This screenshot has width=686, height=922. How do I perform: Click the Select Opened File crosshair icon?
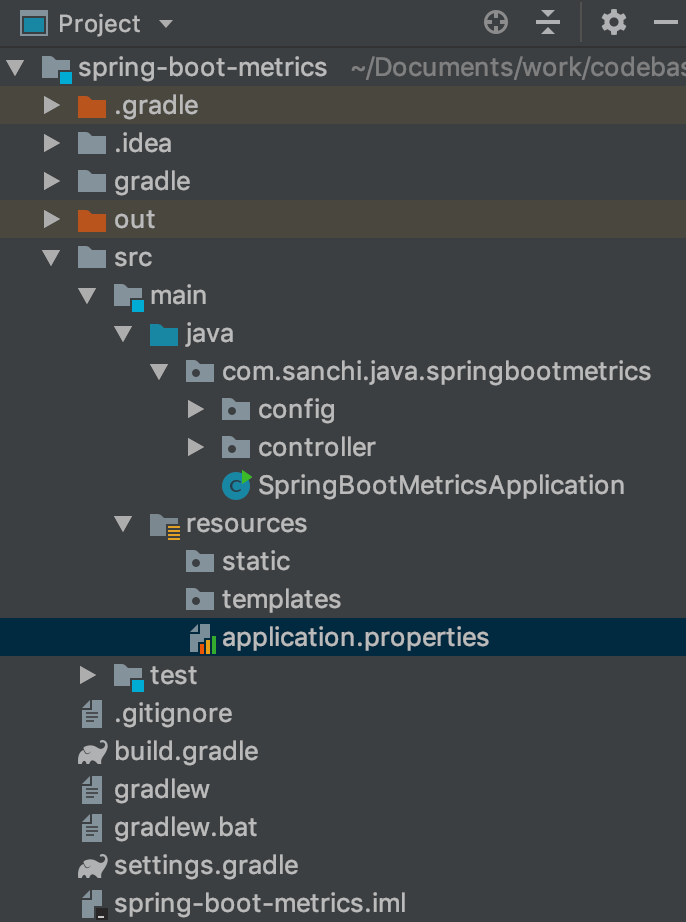pos(495,23)
